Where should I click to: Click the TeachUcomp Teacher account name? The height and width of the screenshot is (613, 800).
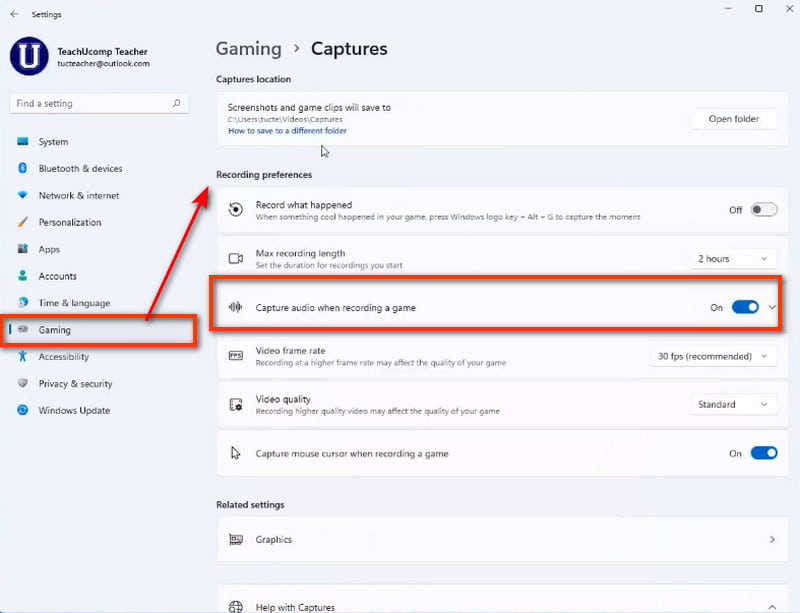pyautogui.click(x=103, y=52)
